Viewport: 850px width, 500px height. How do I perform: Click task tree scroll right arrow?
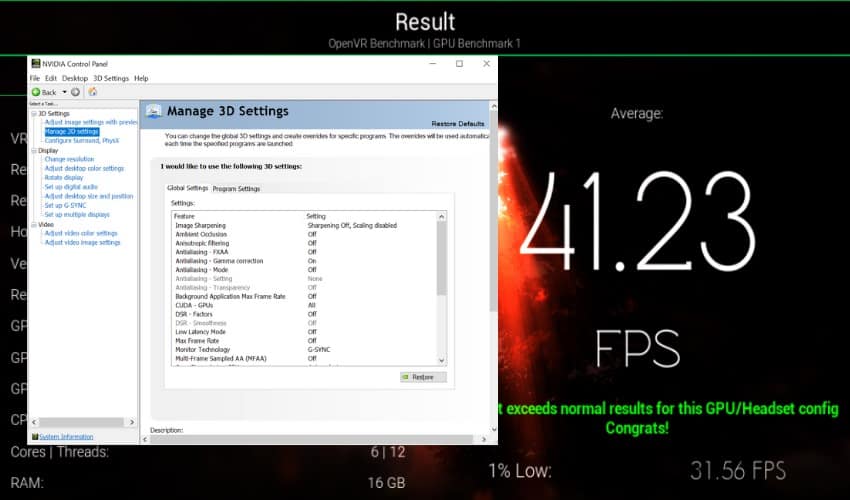(x=132, y=422)
